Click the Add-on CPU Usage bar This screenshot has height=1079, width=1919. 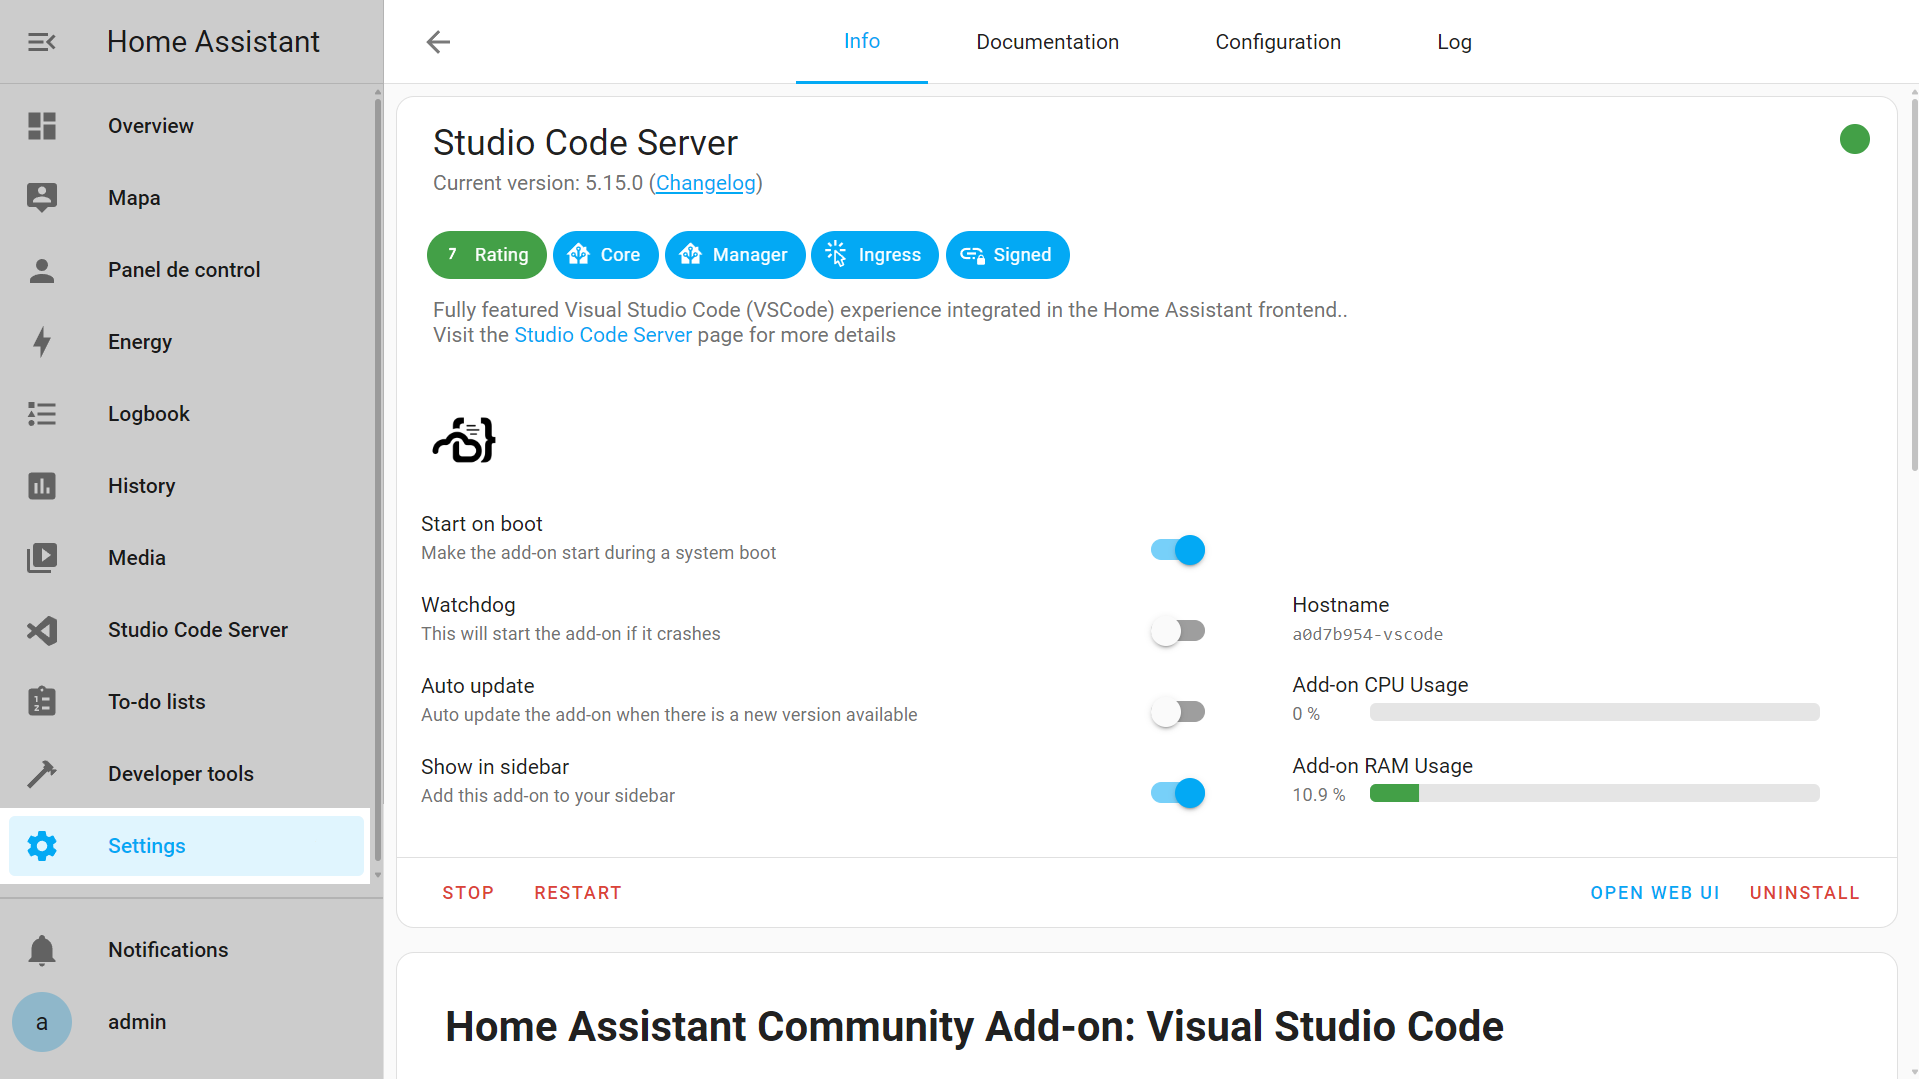tap(1594, 712)
